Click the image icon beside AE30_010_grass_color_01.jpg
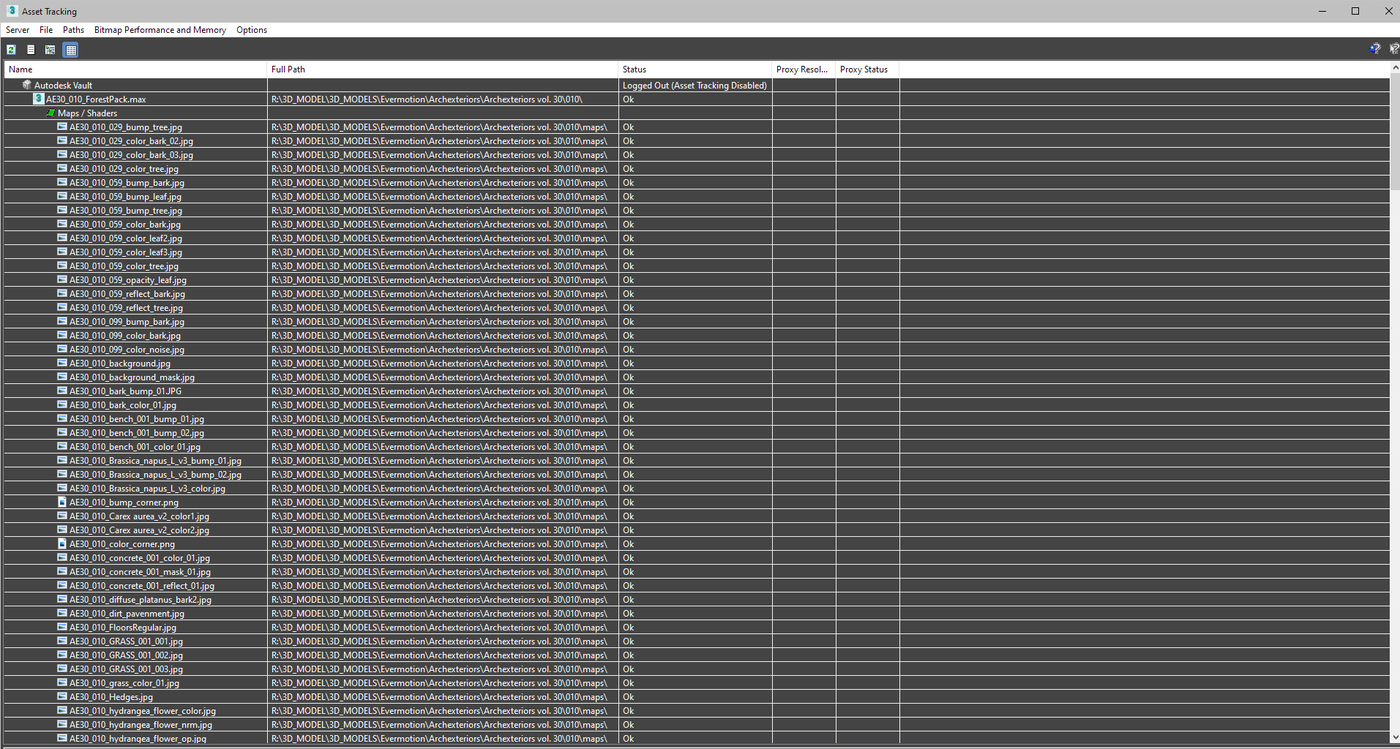The width and height of the screenshot is (1400, 749). [62, 683]
